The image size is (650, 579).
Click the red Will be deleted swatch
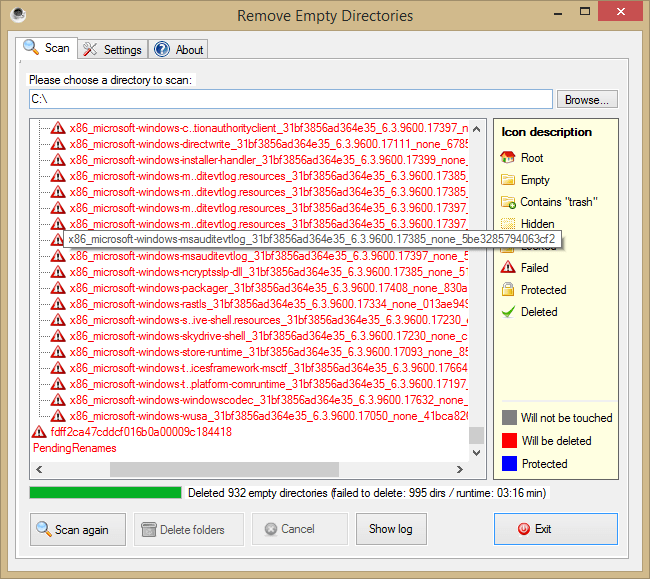(x=509, y=441)
